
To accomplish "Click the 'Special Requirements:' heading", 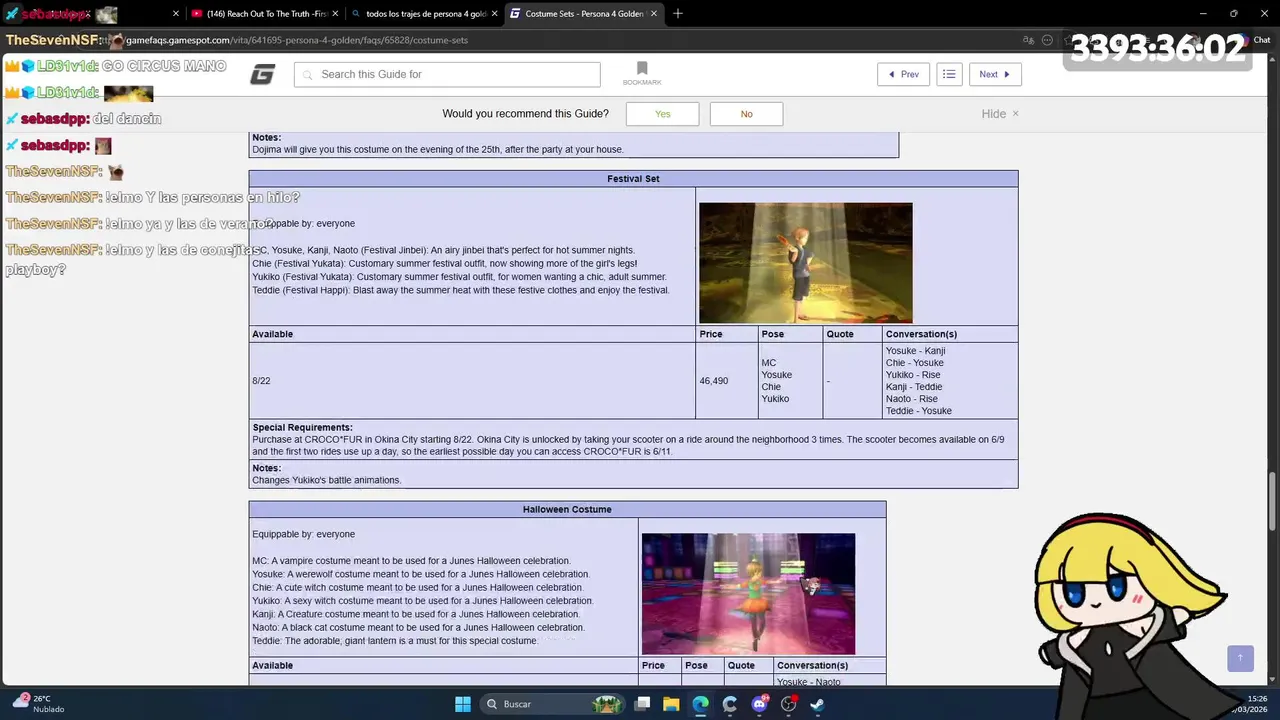I will [x=302, y=428].
